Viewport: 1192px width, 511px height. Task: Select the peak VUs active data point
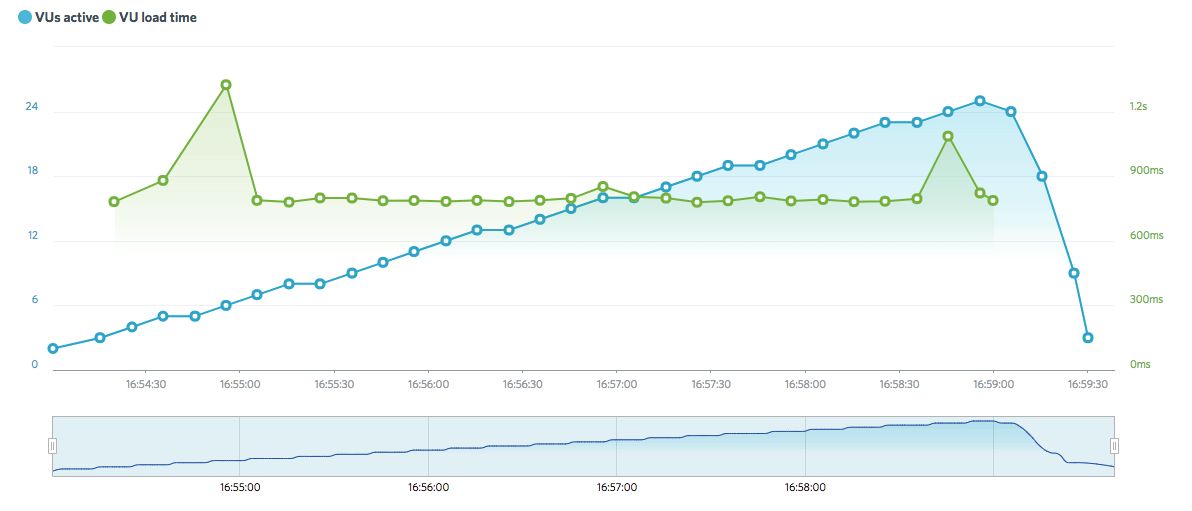(980, 101)
